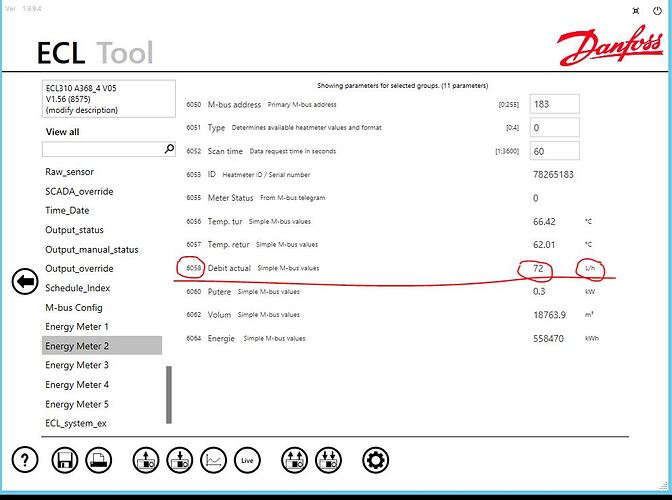Select the Energy Meter 4 group
Image resolution: width=672 pixels, height=500 pixels.
77,385
